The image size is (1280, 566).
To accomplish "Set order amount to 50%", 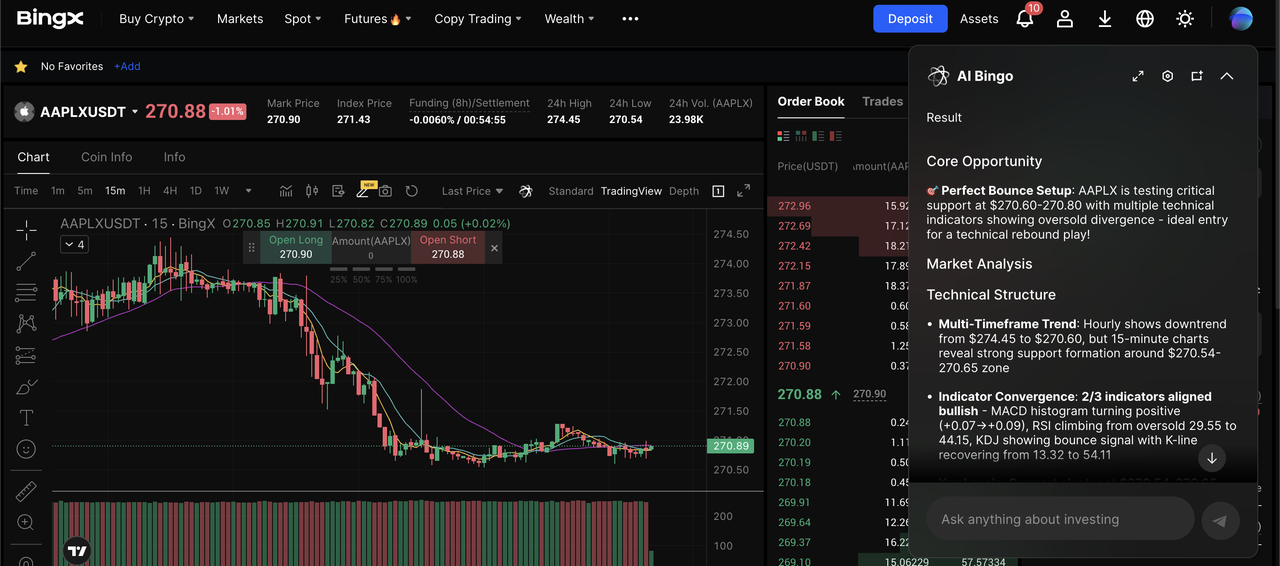I will pos(361,279).
